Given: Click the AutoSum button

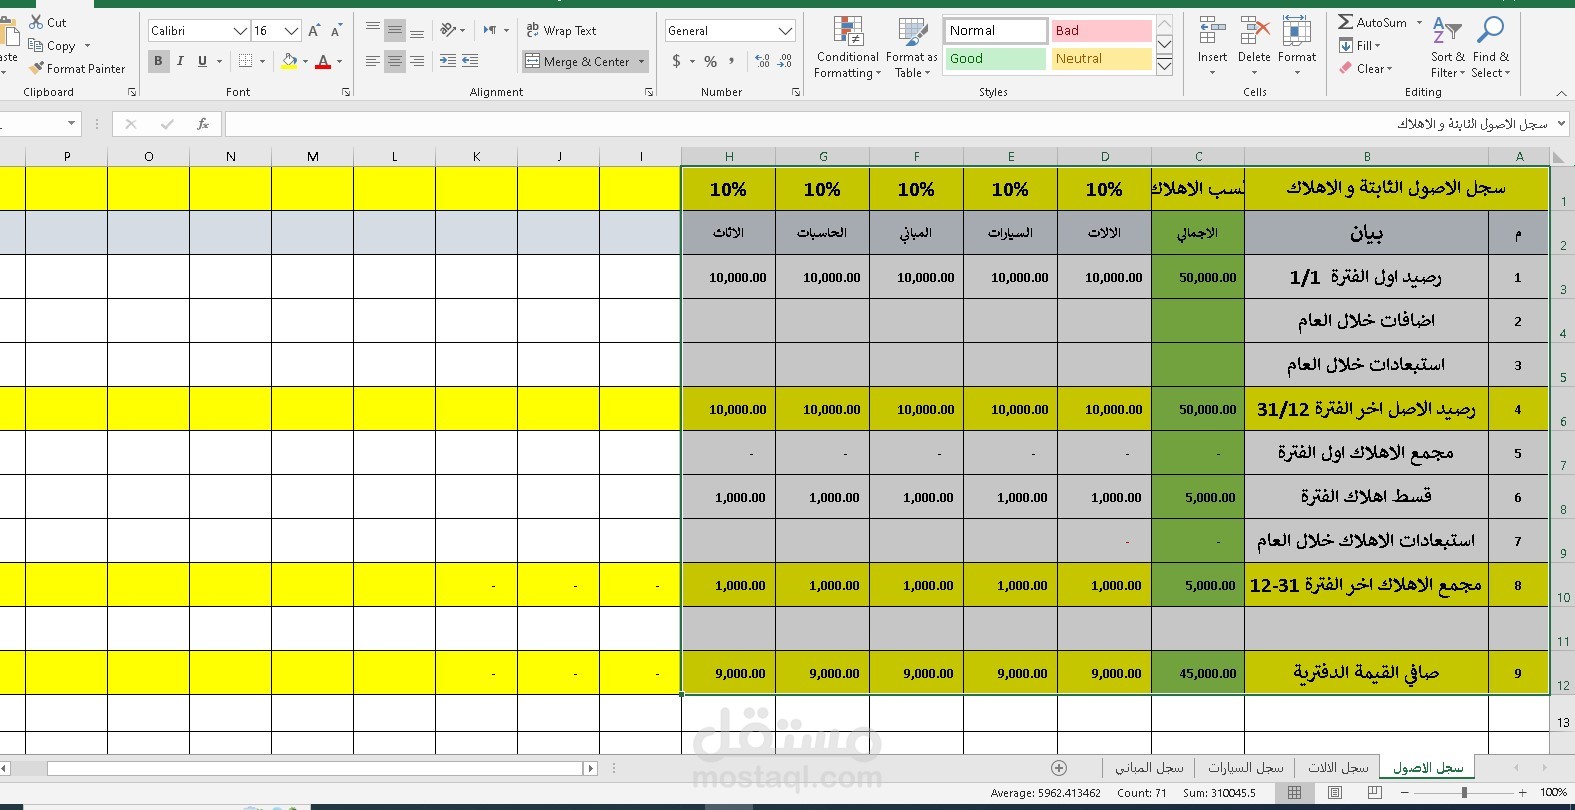Looking at the screenshot, I should tap(1373, 22).
